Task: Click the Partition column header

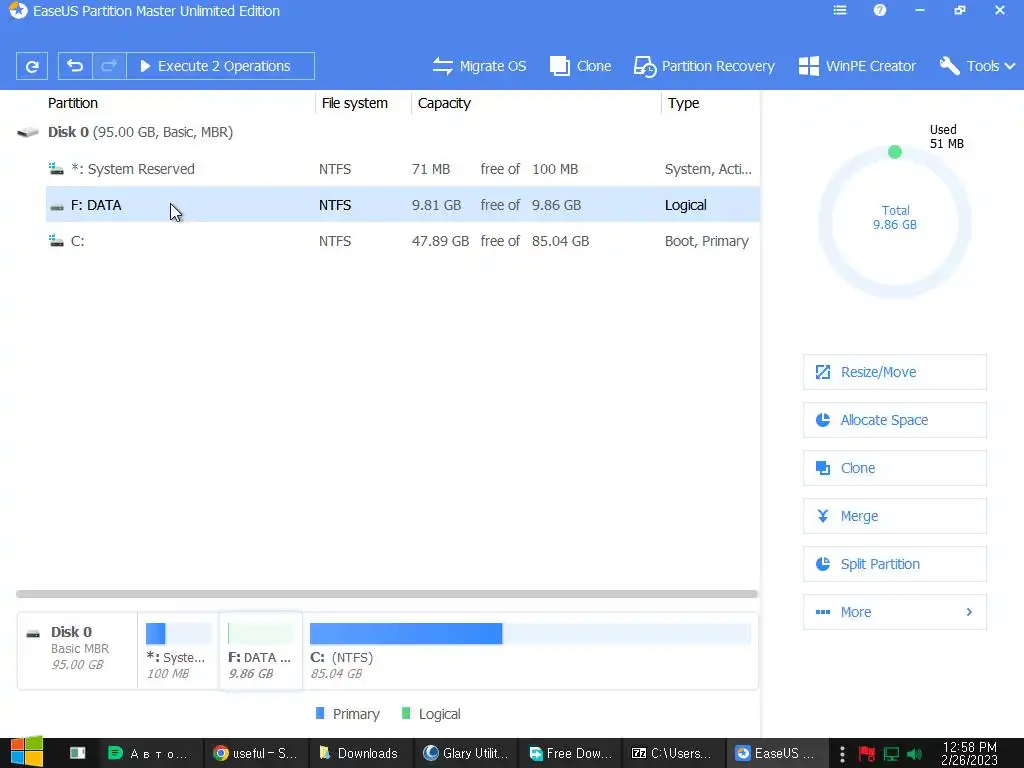Action: click(72, 103)
